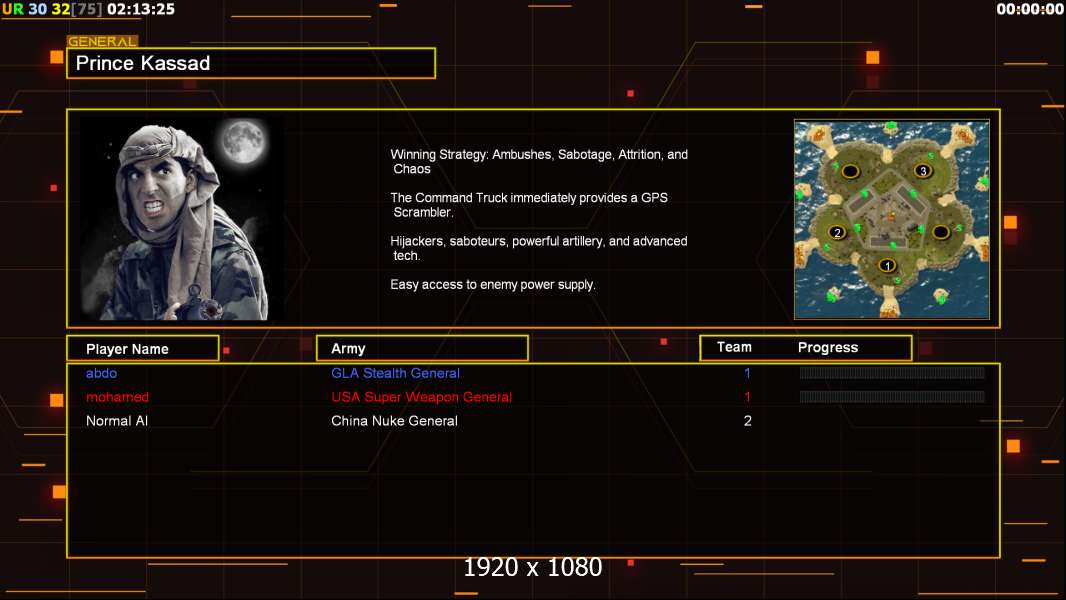Click the island map preview thumbnail
The image size is (1066, 600).
891,219
